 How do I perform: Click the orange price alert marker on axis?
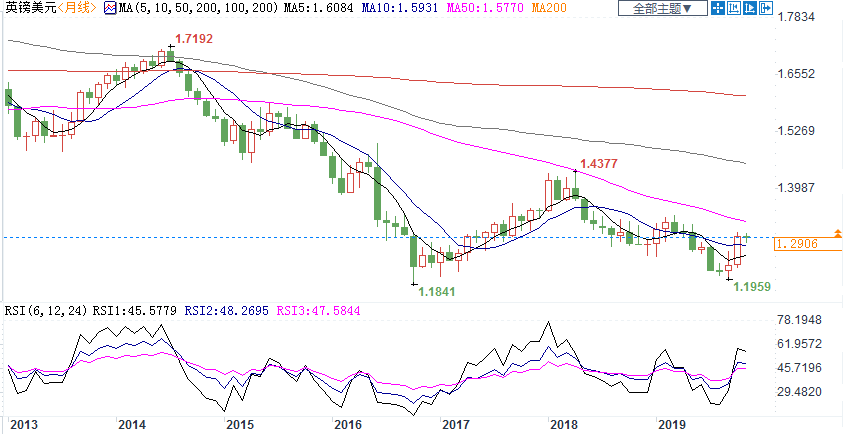point(837,232)
